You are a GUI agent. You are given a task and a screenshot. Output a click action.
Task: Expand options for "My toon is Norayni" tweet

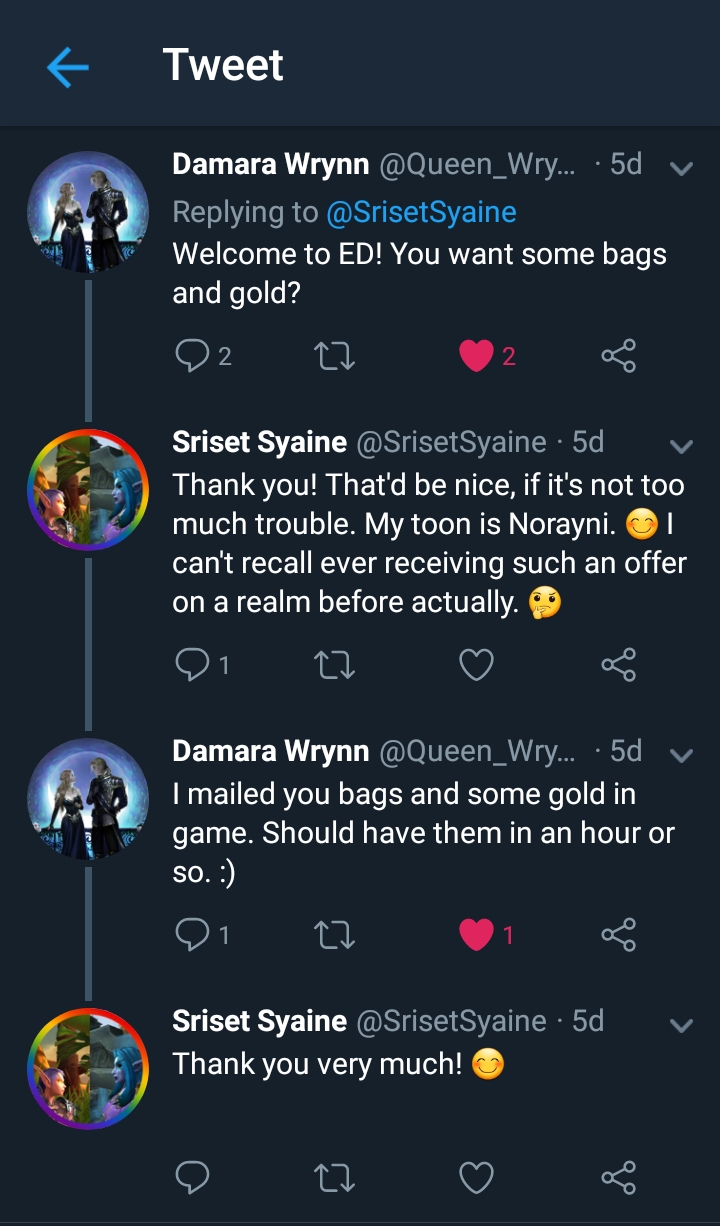tap(681, 445)
